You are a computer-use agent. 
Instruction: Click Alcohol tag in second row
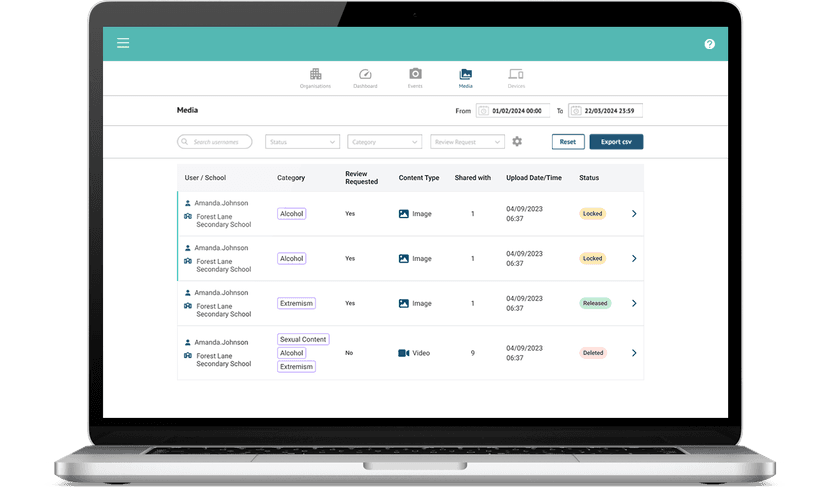(291, 259)
